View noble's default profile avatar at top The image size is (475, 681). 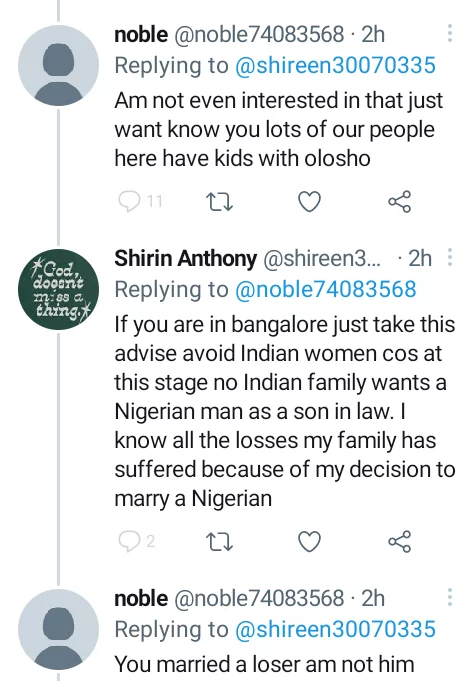coord(59,66)
